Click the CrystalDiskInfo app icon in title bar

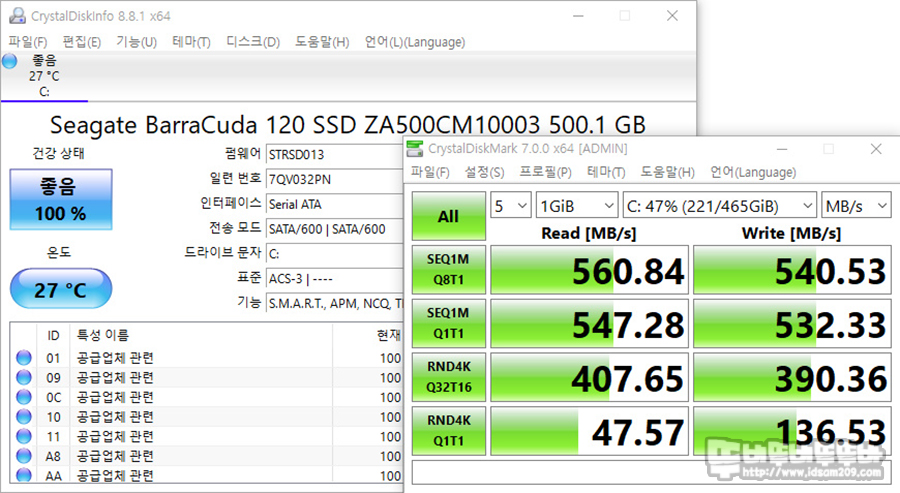point(17,15)
